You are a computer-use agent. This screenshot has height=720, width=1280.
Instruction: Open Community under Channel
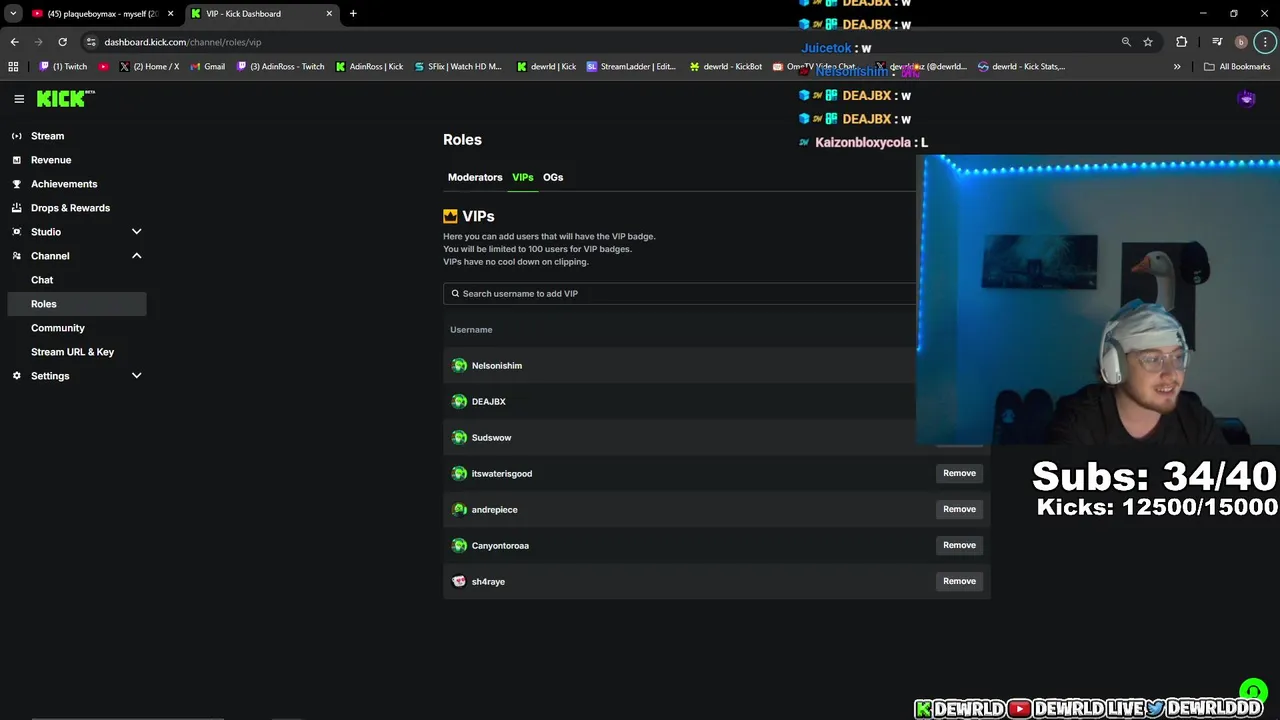point(58,328)
